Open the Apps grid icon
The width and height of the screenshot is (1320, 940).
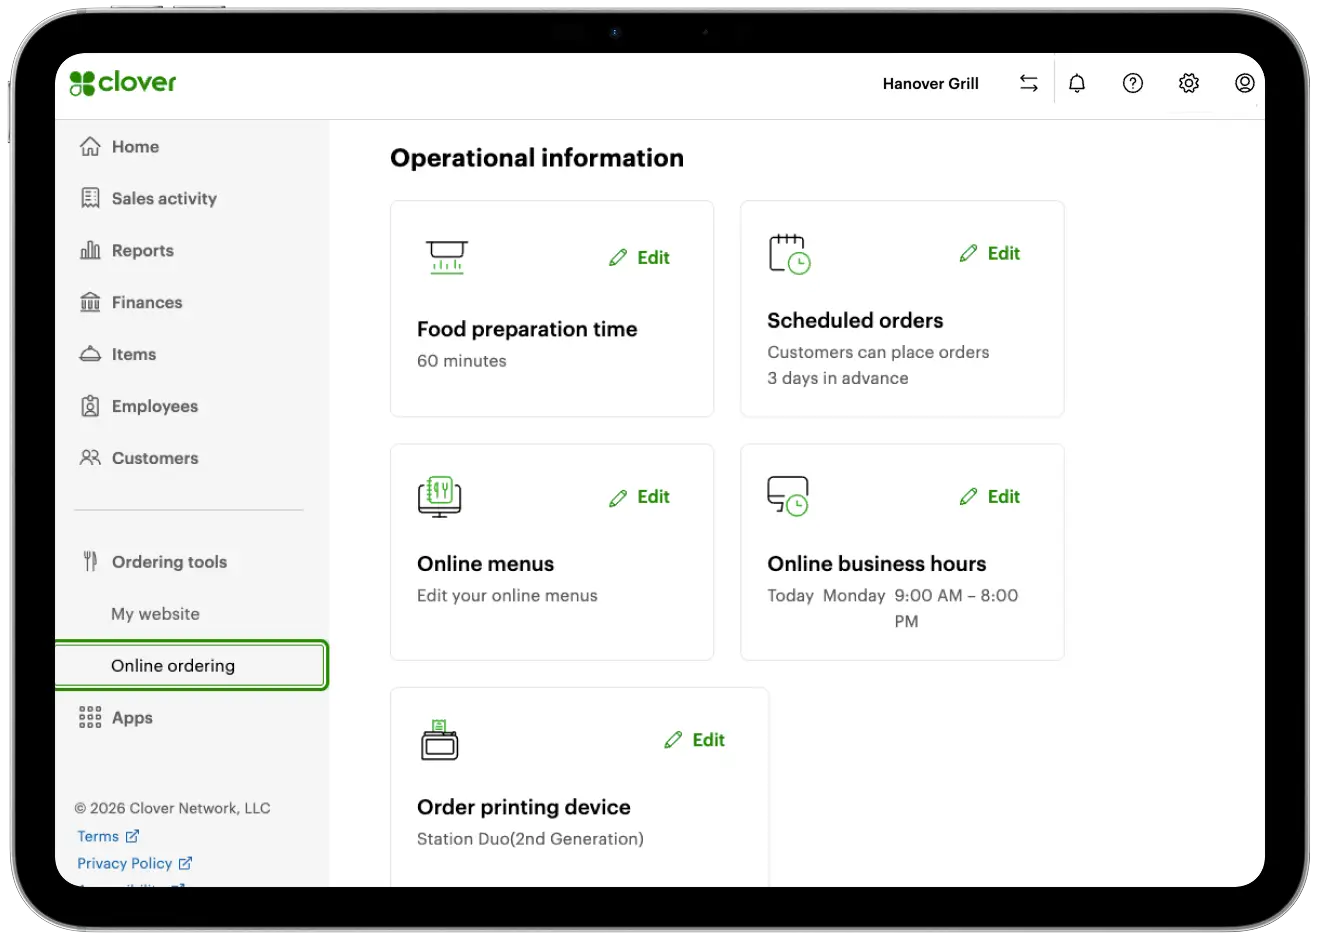pos(91,717)
